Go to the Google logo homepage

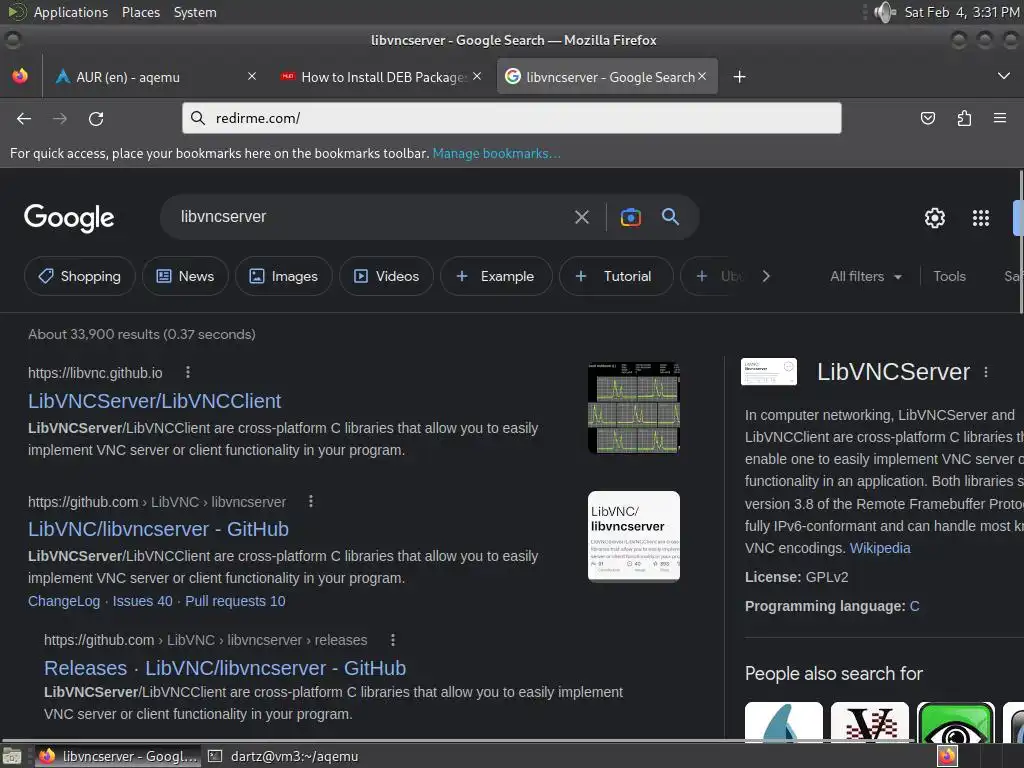(x=69, y=217)
